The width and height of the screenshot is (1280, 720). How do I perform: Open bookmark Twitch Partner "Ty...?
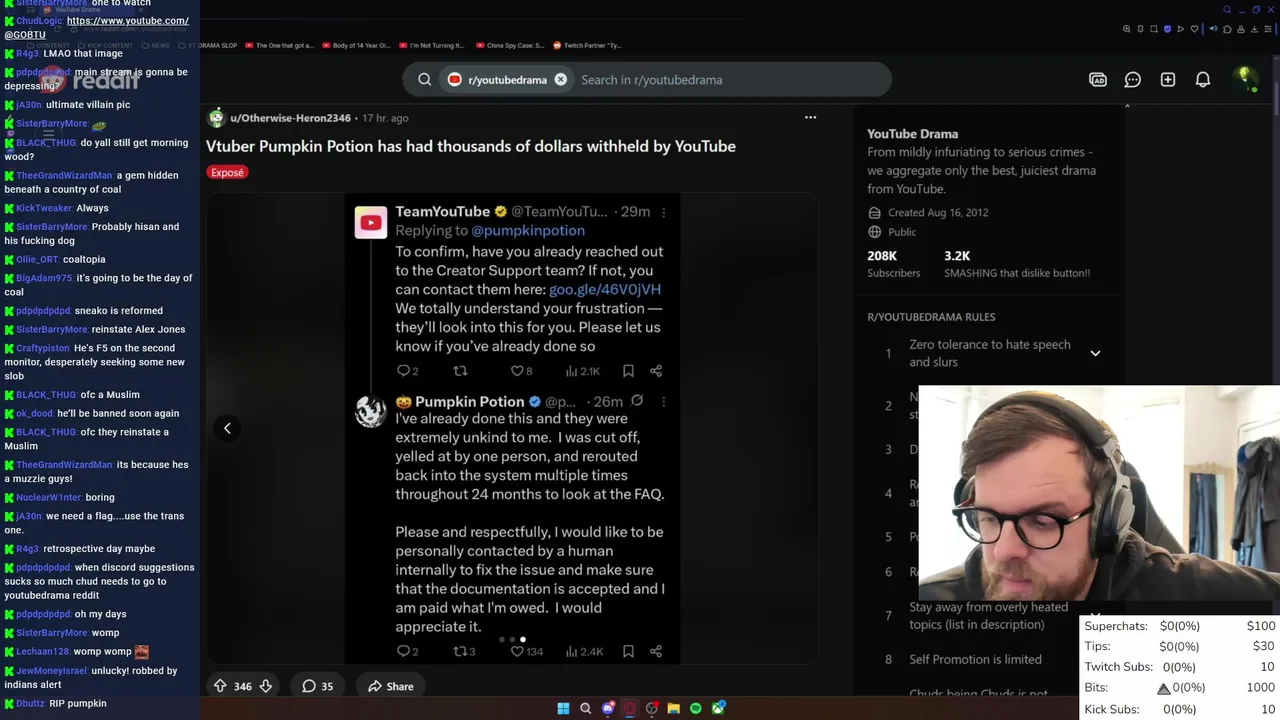click(587, 46)
